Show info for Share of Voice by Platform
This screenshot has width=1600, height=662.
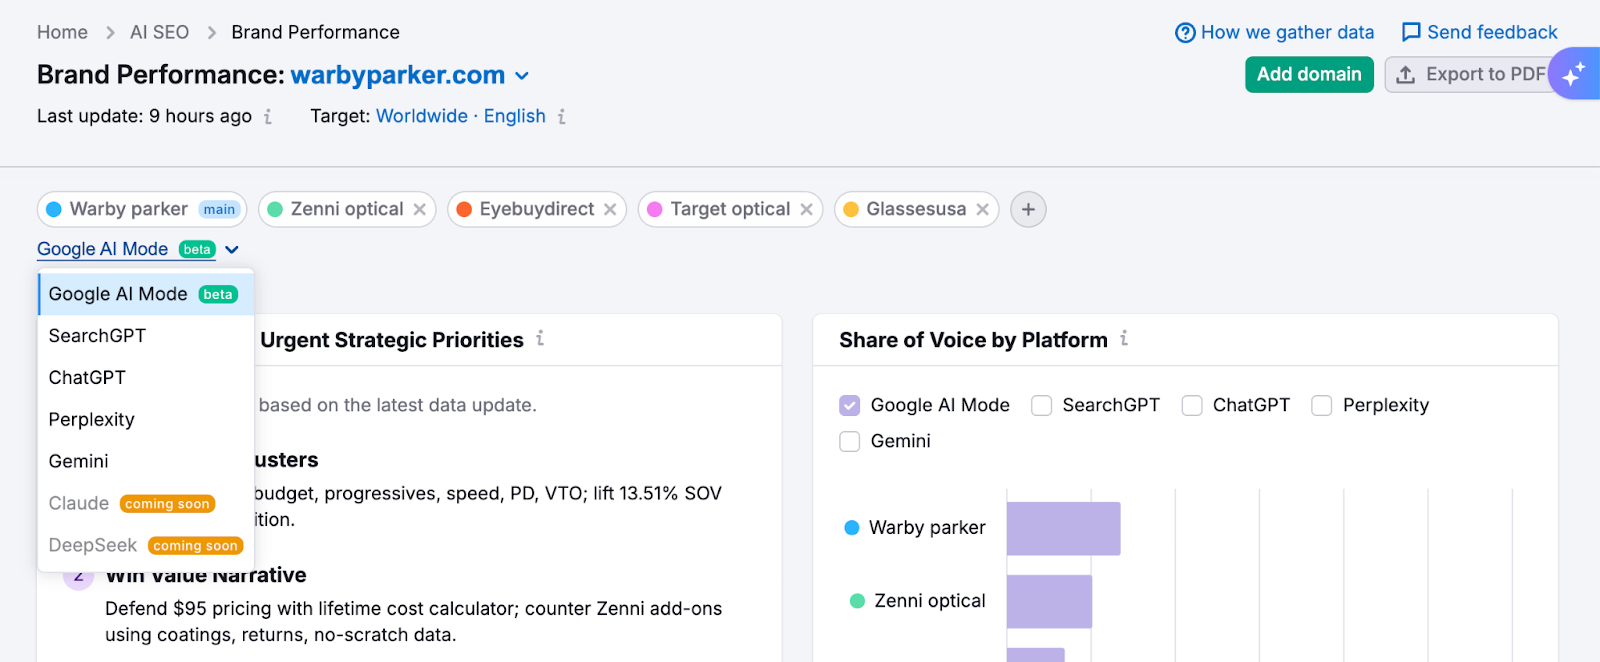coord(1124,339)
